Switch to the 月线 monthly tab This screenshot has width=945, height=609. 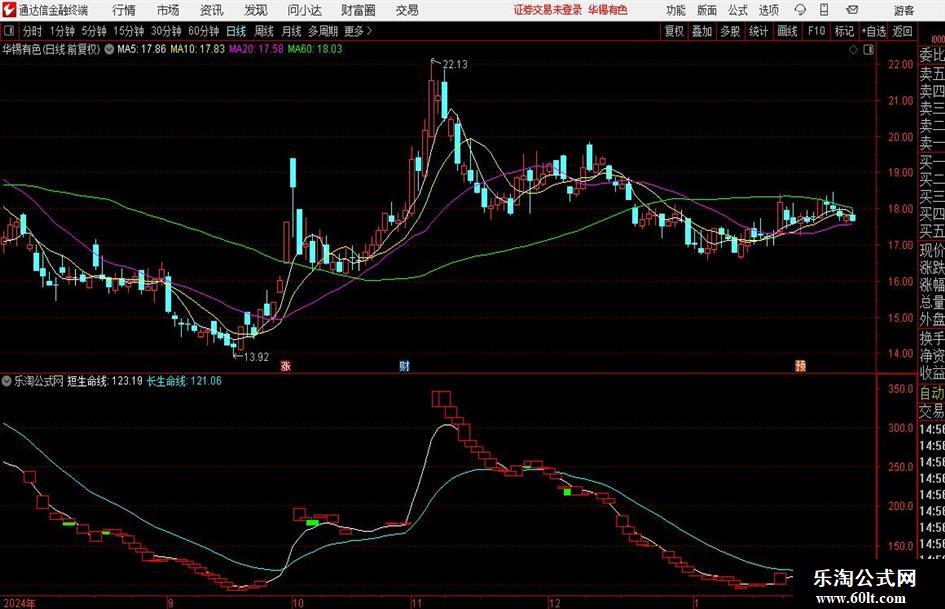tap(291, 31)
